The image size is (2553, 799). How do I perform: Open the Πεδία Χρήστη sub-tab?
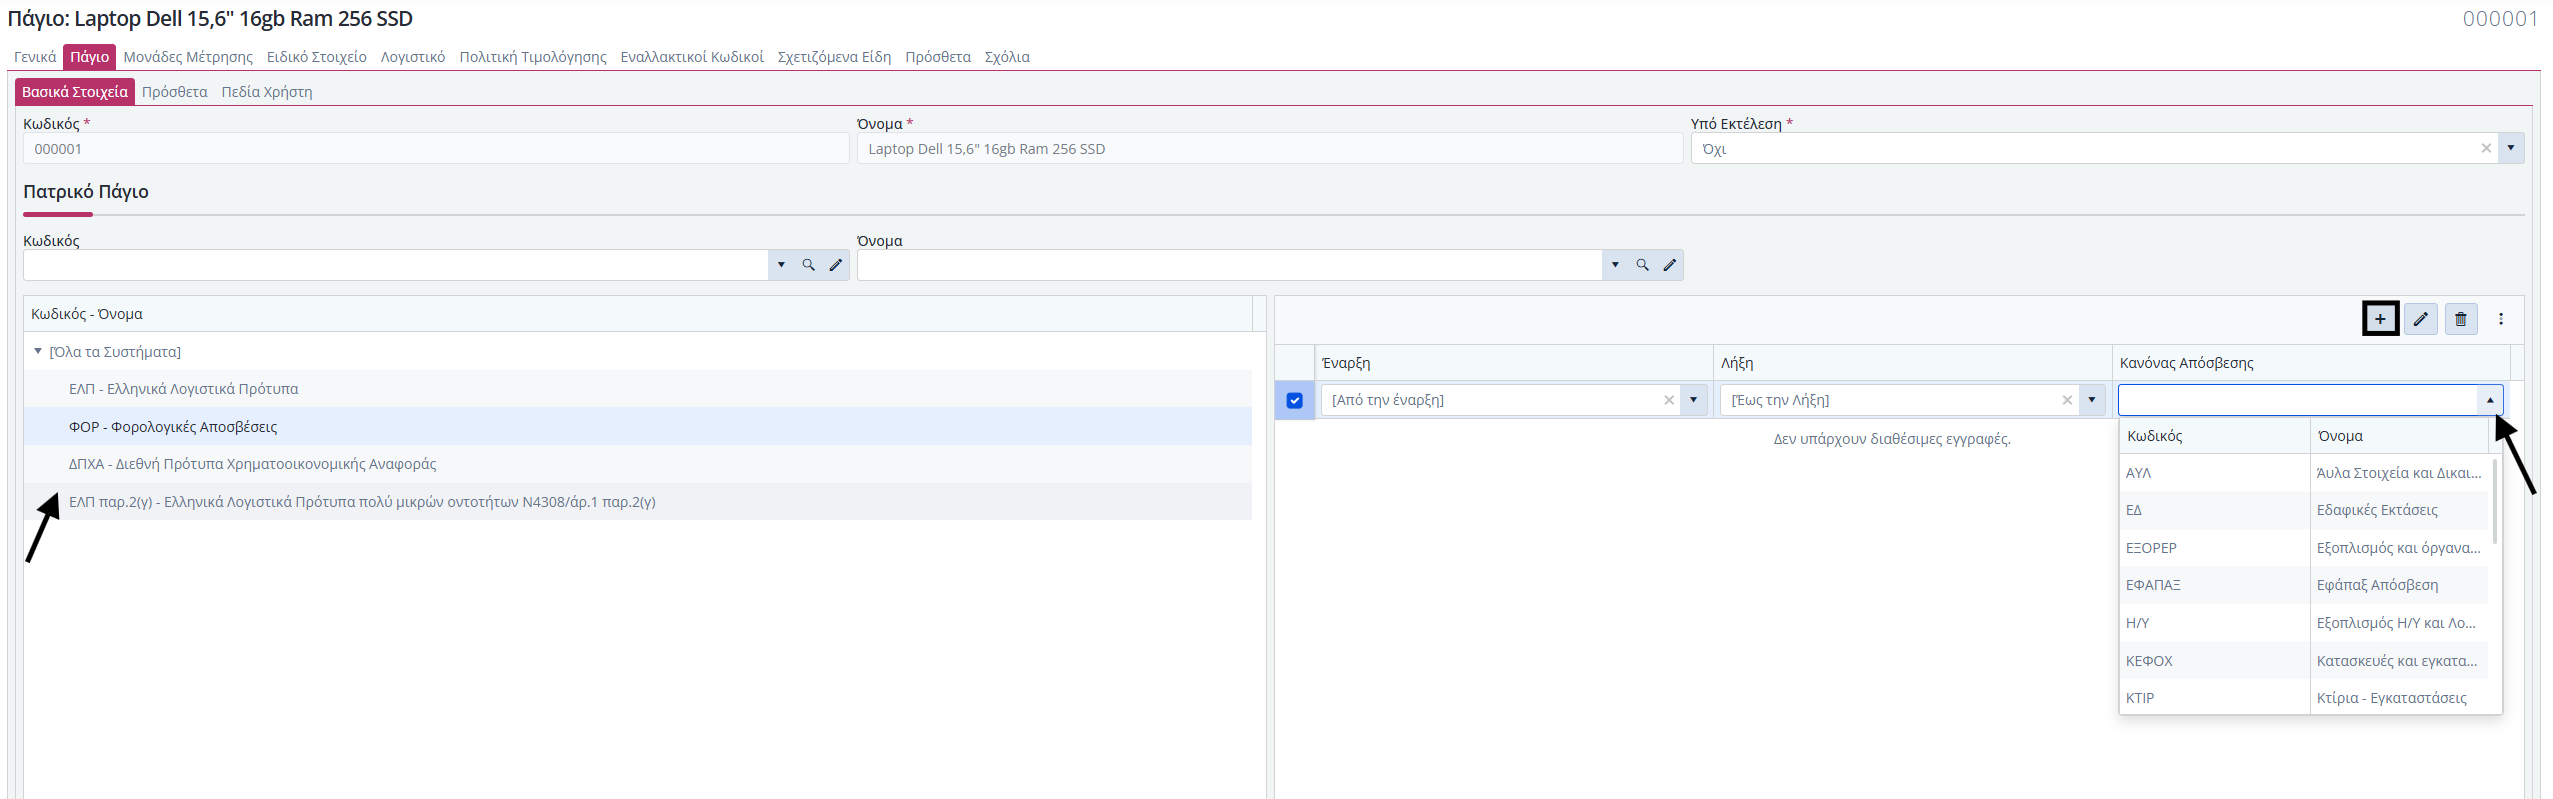[267, 92]
